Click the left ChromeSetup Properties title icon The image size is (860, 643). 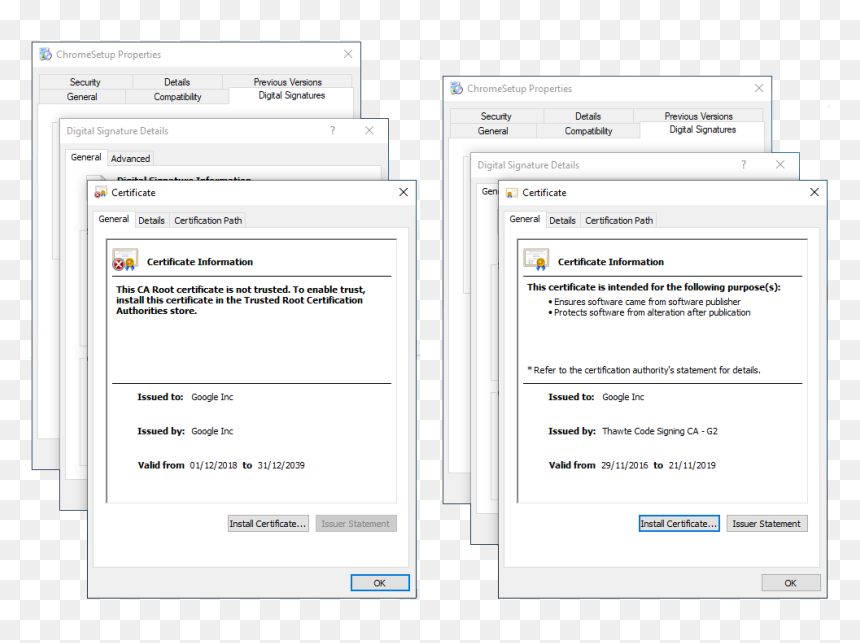(x=46, y=54)
